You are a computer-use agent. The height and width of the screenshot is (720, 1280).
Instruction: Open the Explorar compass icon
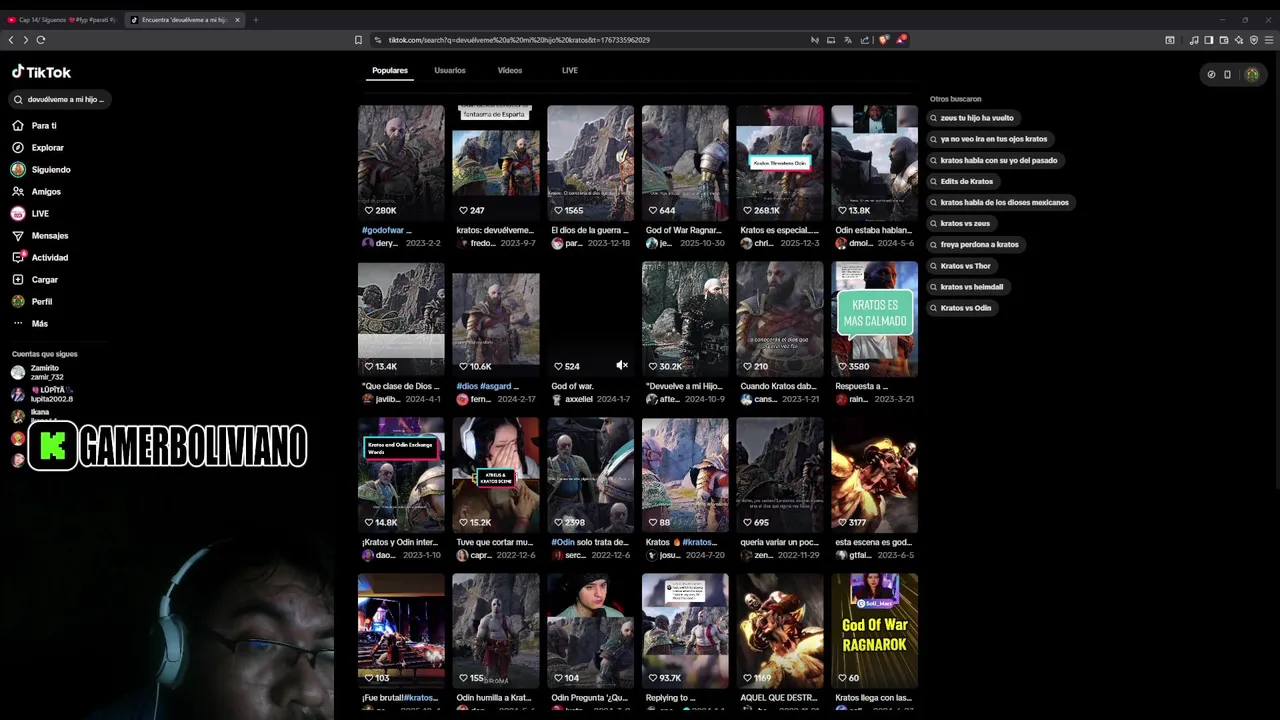point(18,148)
